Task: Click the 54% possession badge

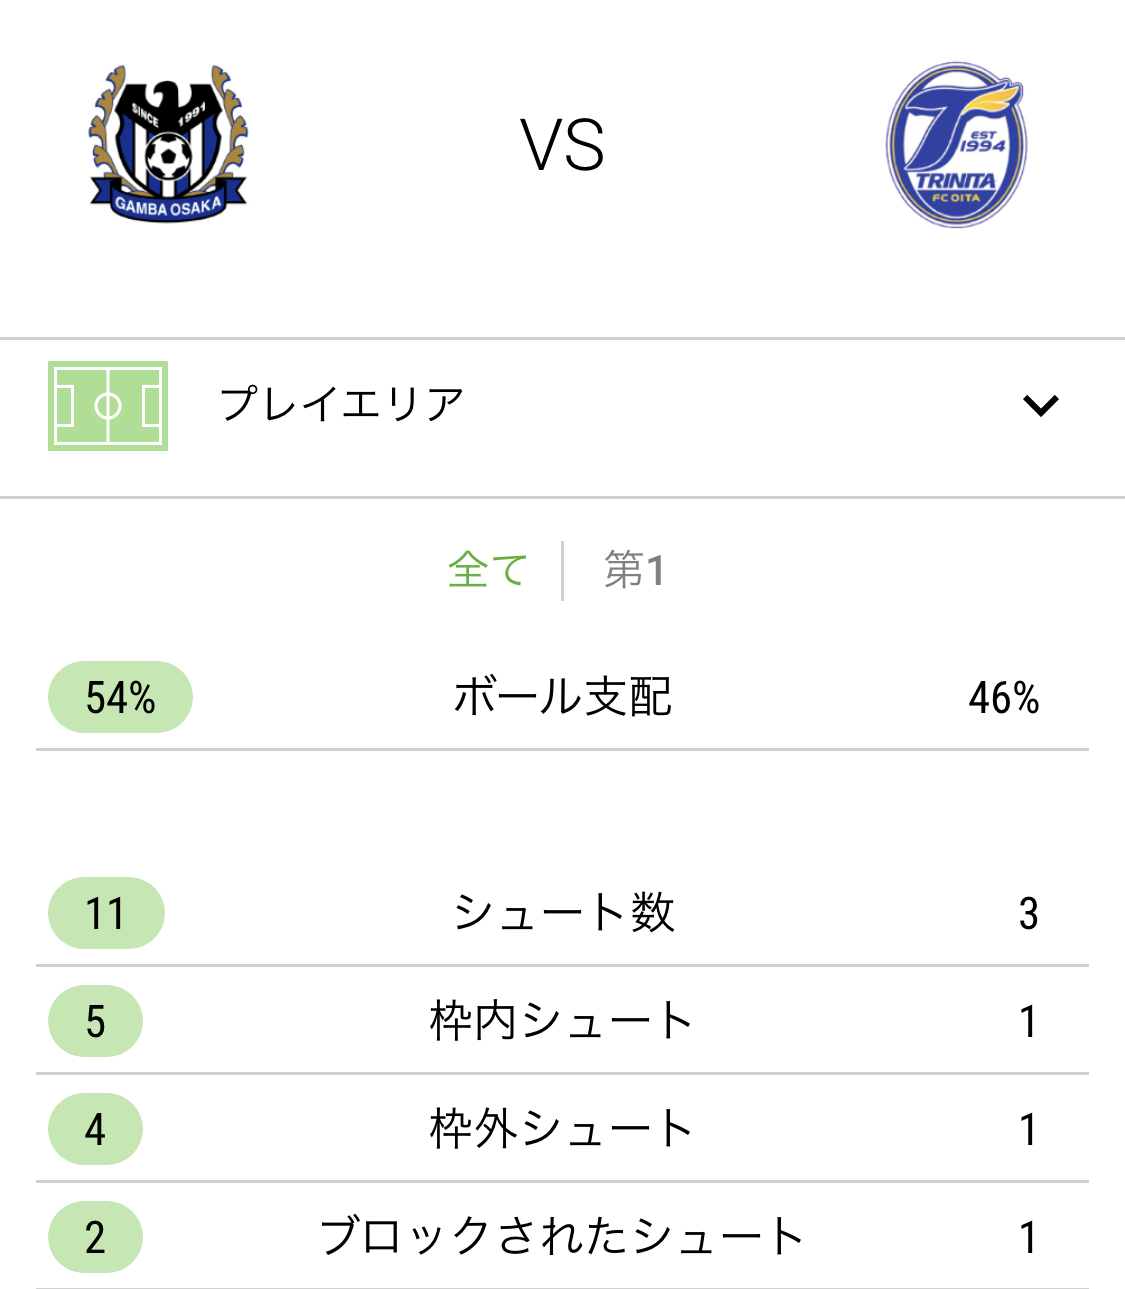Action: tap(120, 697)
